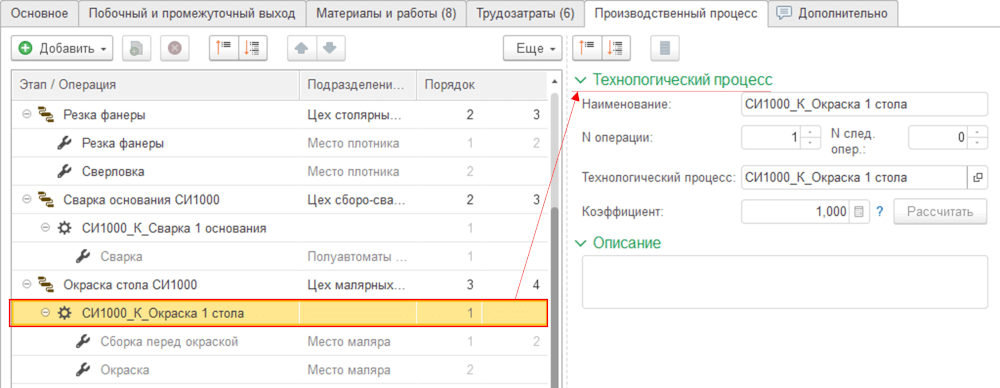Click the red delete icon in left toolbar

(174, 48)
